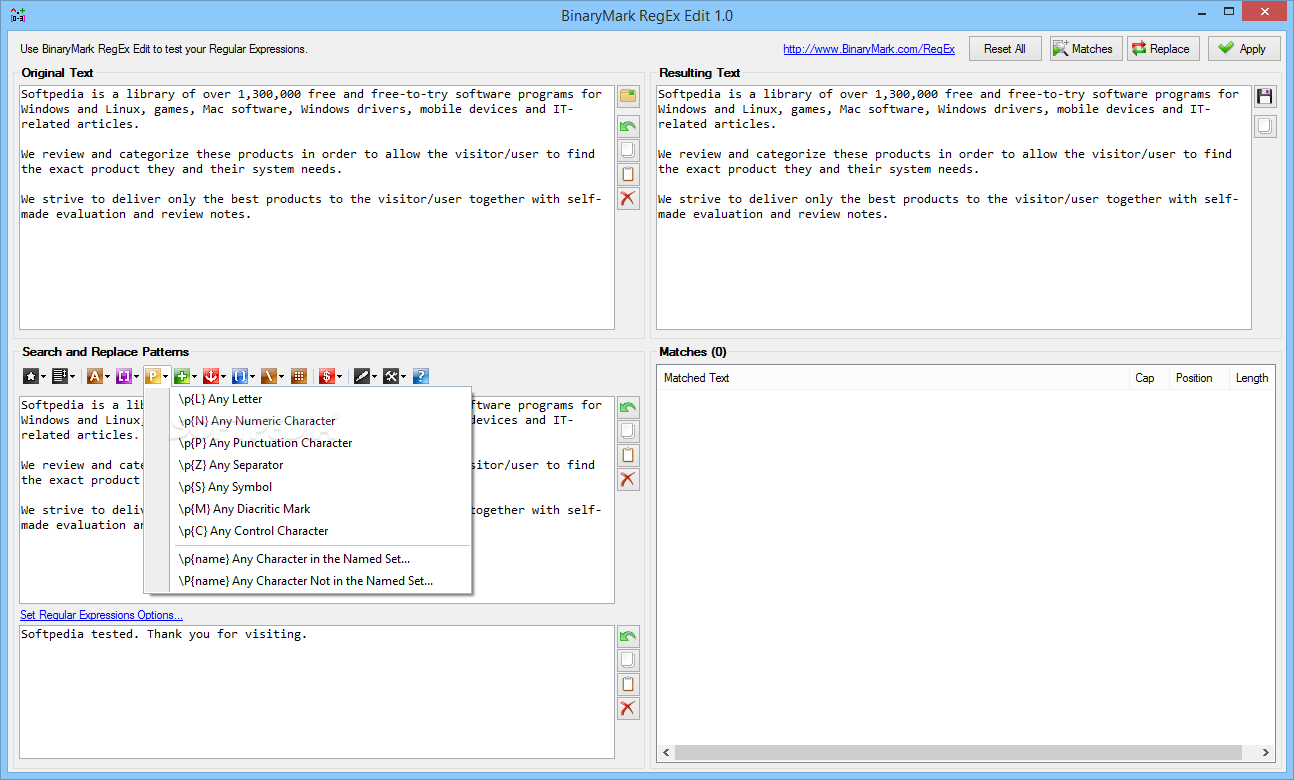
Task: Click the 'Cap' column header
Action: [x=1149, y=378]
